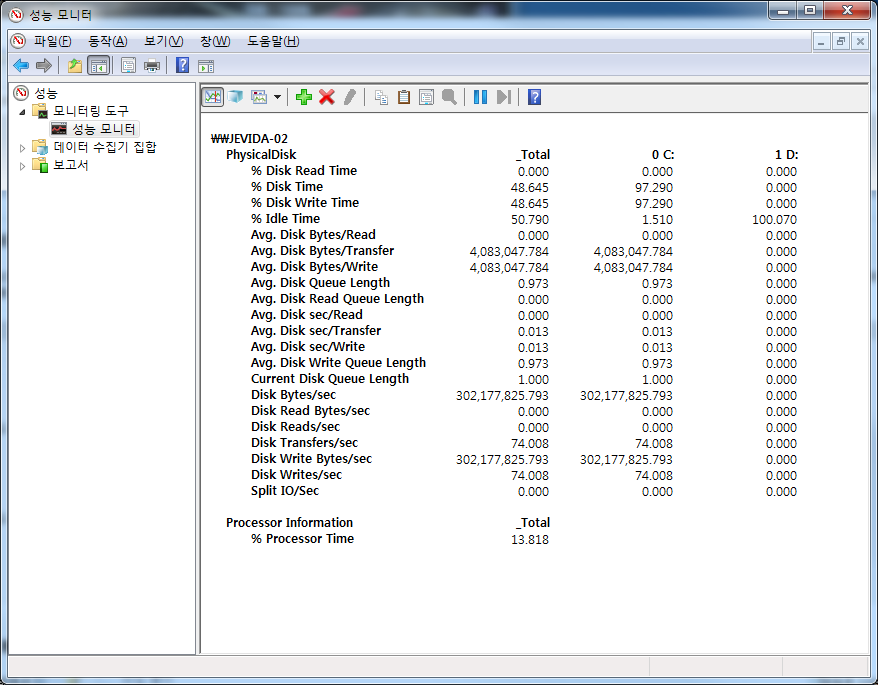Viewport: 878px width, 685px height.
Task: Collapse the 모니터링 도구 tree node
Action: pyautogui.click(x=22, y=111)
